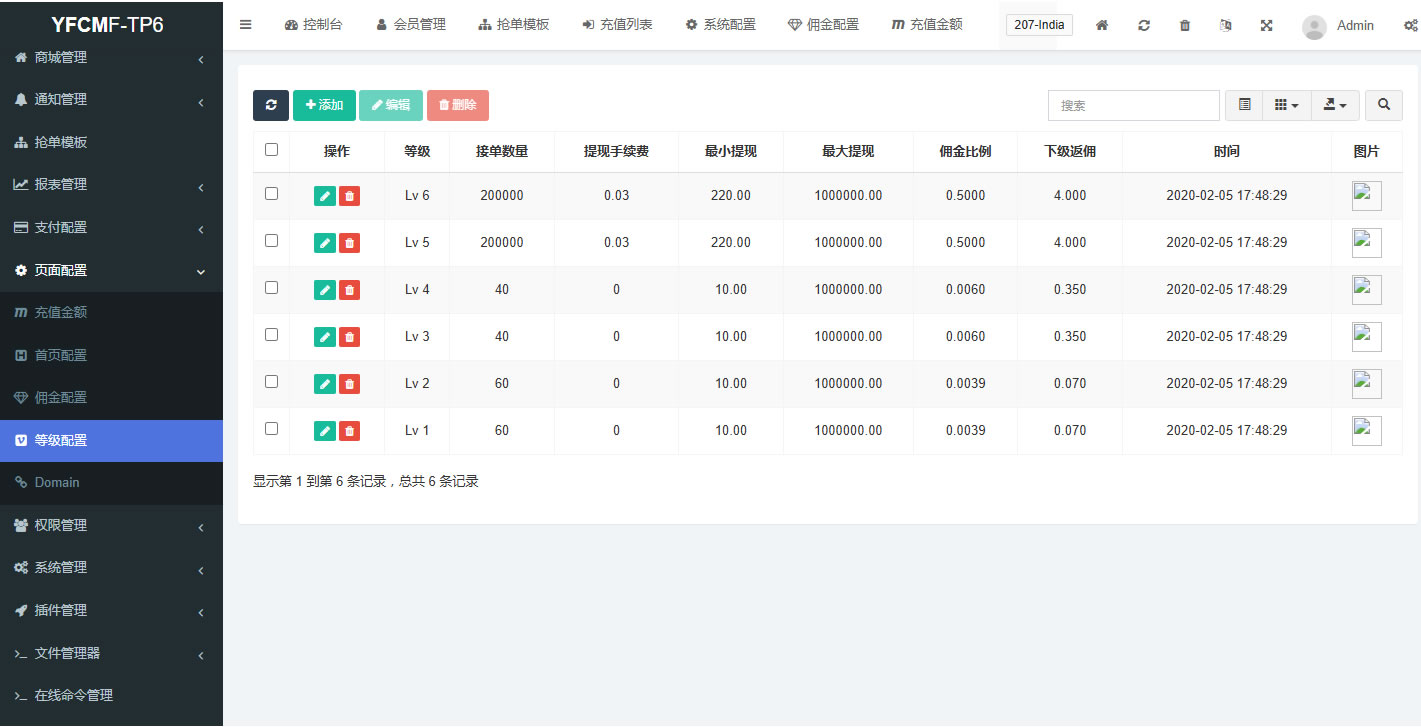This screenshot has height=727, width=1421.
Task: Check the select-all checkbox in table header
Action: 271,150
